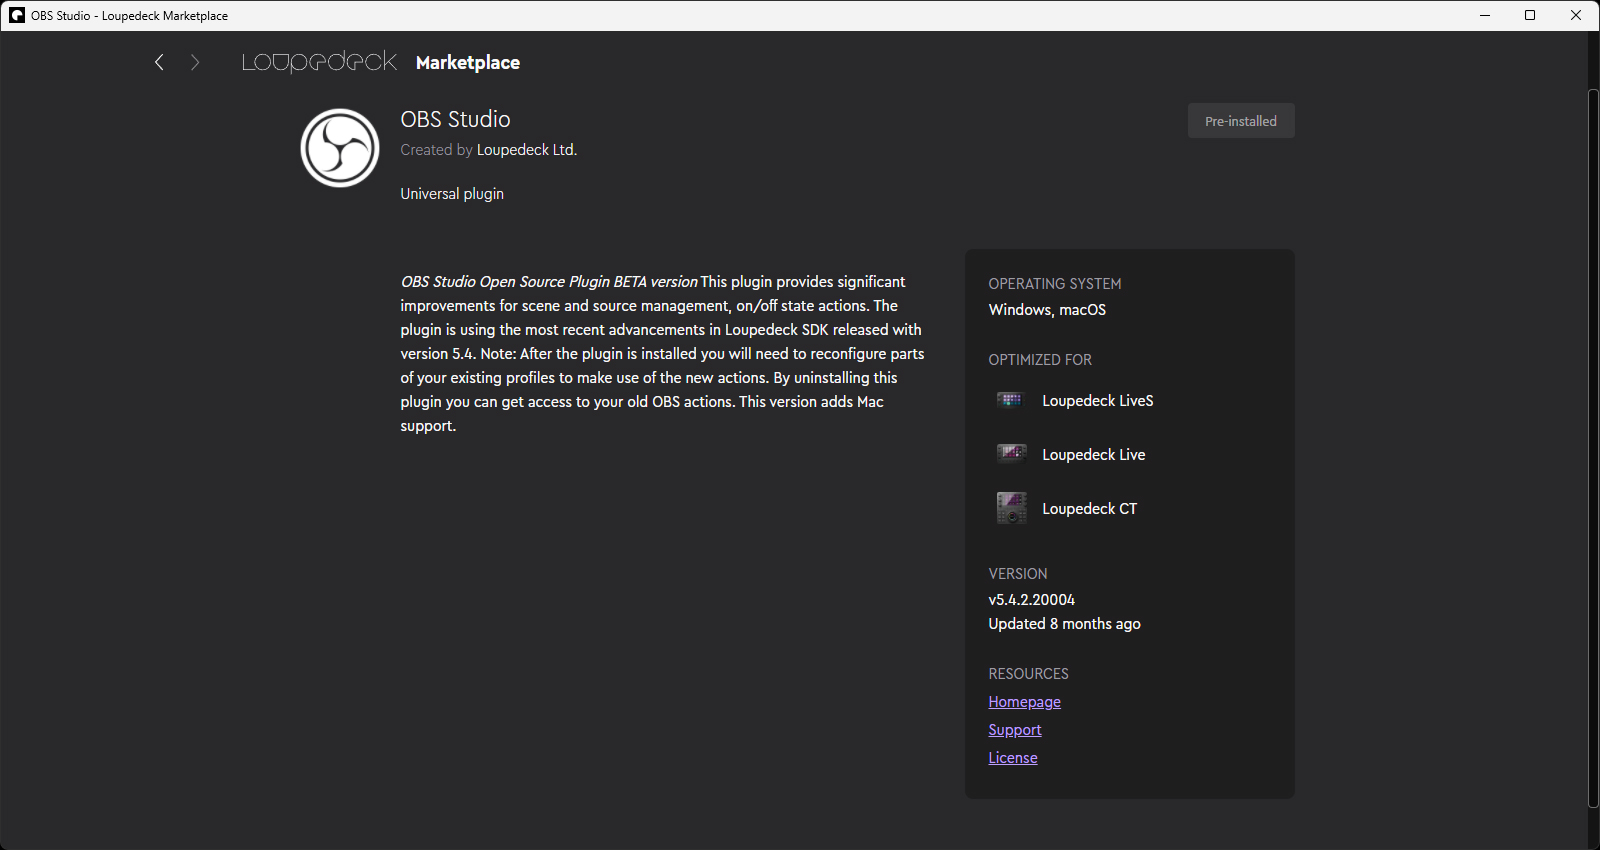Go to the Marketplace heading
The image size is (1600, 850).
pyautogui.click(x=467, y=63)
